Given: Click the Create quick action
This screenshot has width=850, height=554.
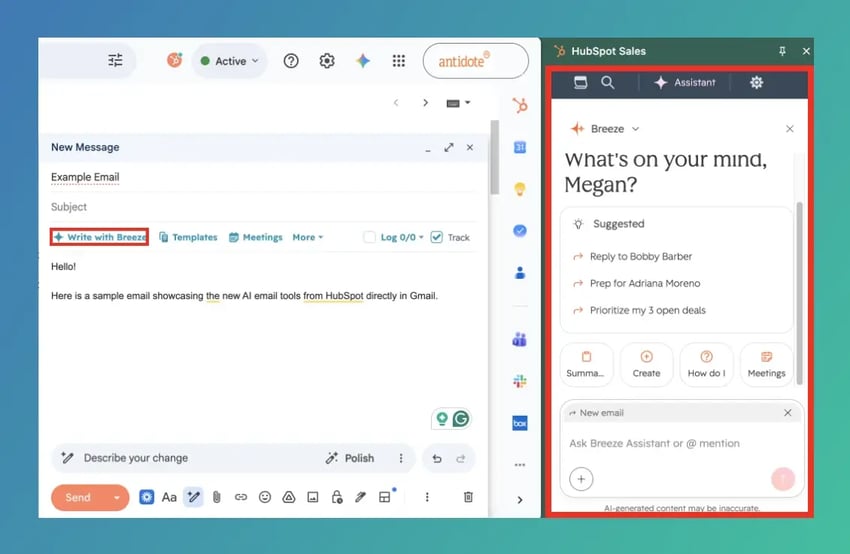Looking at the screenshot, I should pos(646,365).
